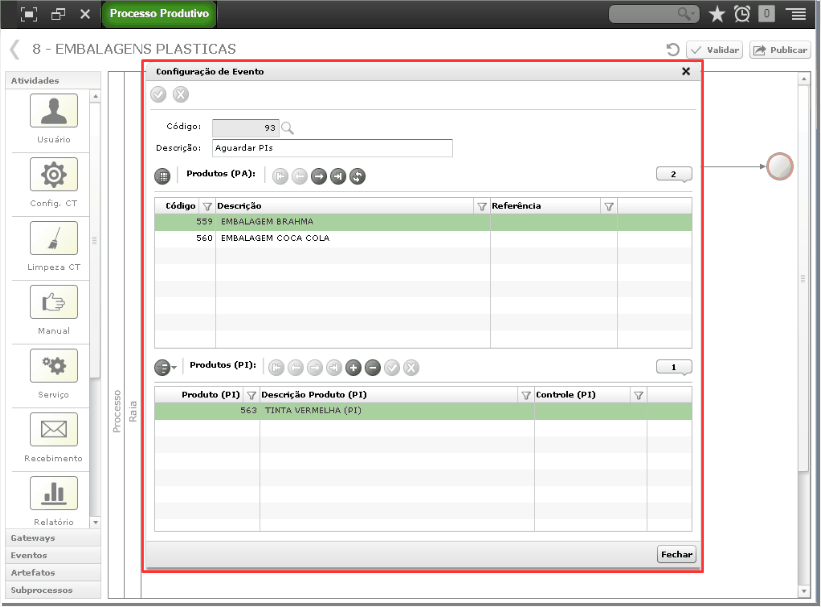
Task: Click the Descrição input field
Action: coord(332,148)
